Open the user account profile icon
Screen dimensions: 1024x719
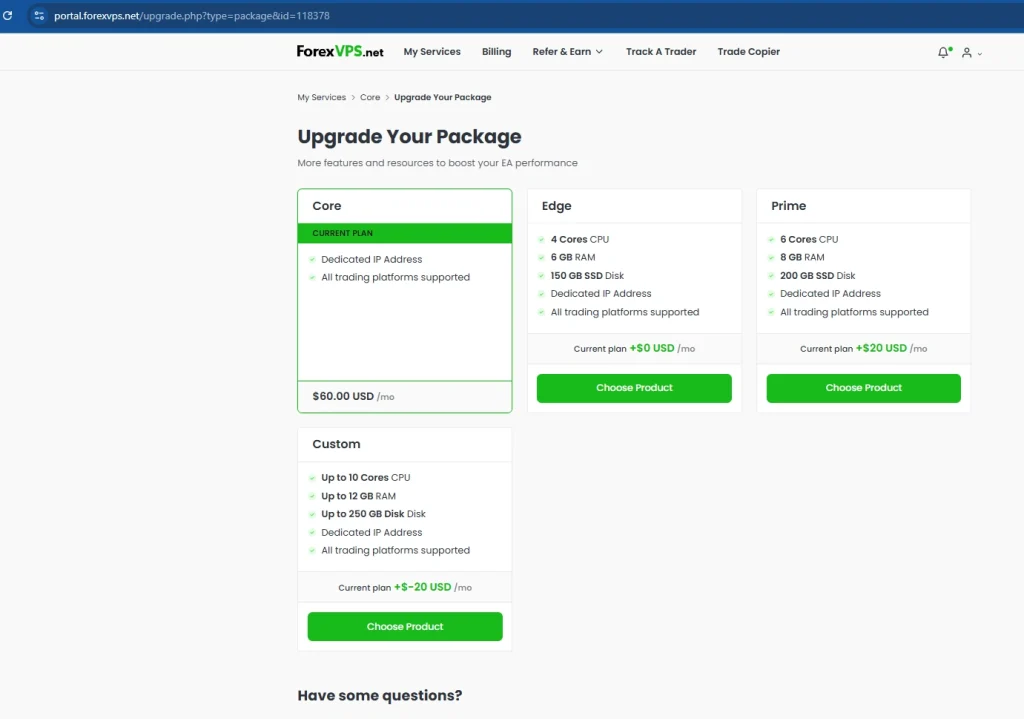click(x=967, y=53)
